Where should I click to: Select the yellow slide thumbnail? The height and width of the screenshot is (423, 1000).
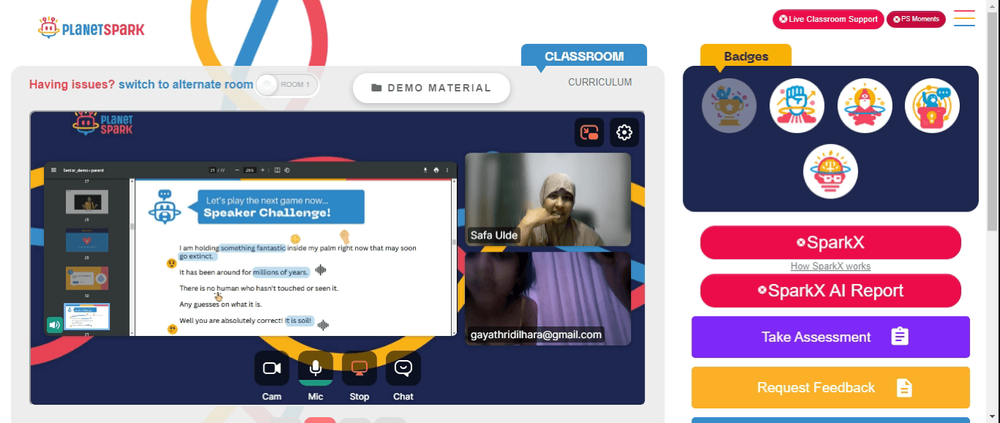click(87, 278)
